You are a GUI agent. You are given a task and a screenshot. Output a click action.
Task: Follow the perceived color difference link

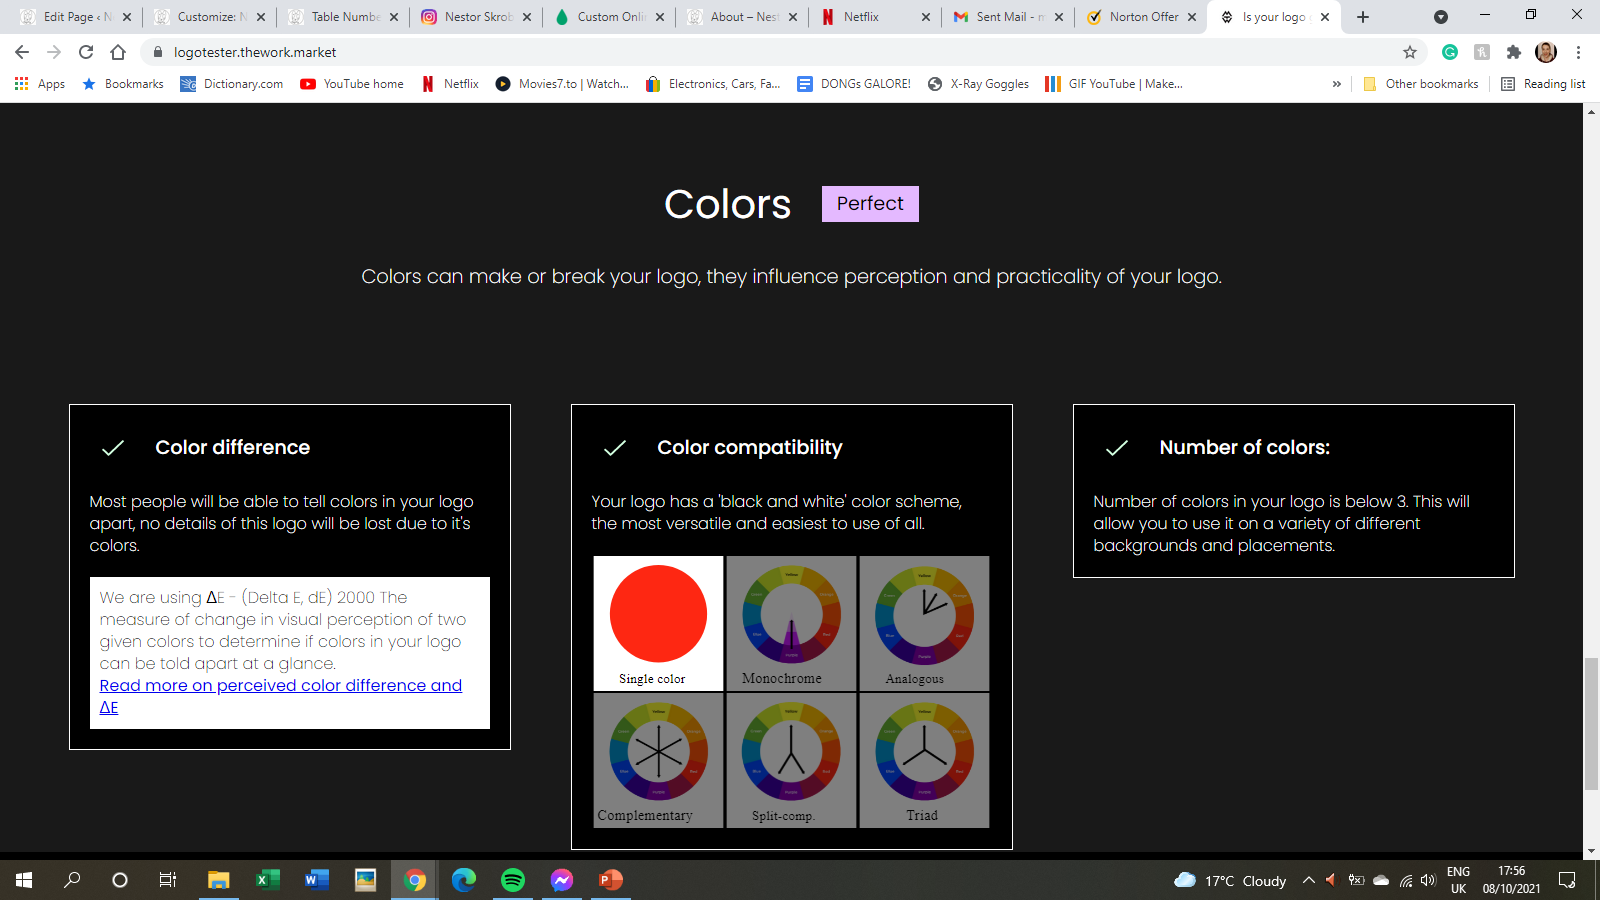280,686
